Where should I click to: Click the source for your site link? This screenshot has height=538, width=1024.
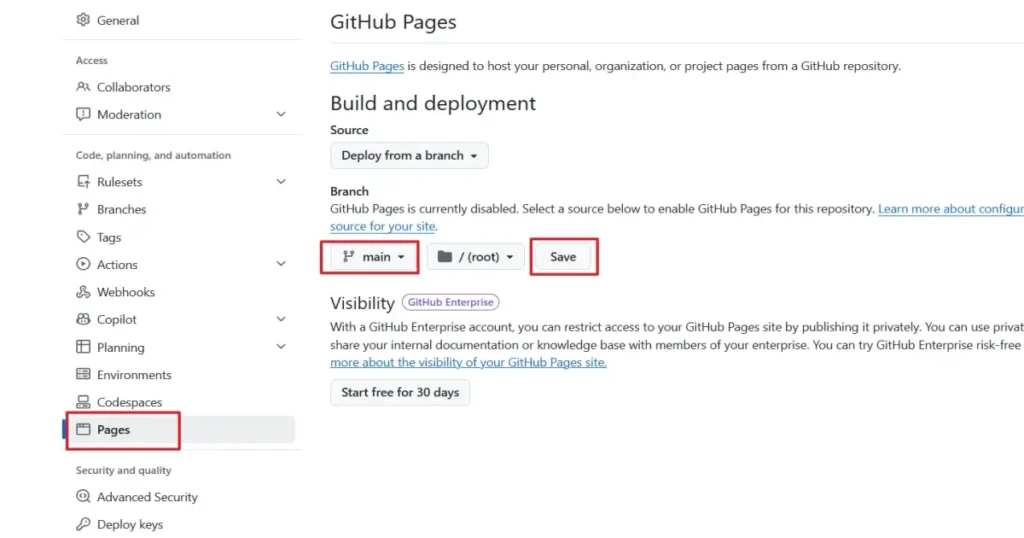383,226
